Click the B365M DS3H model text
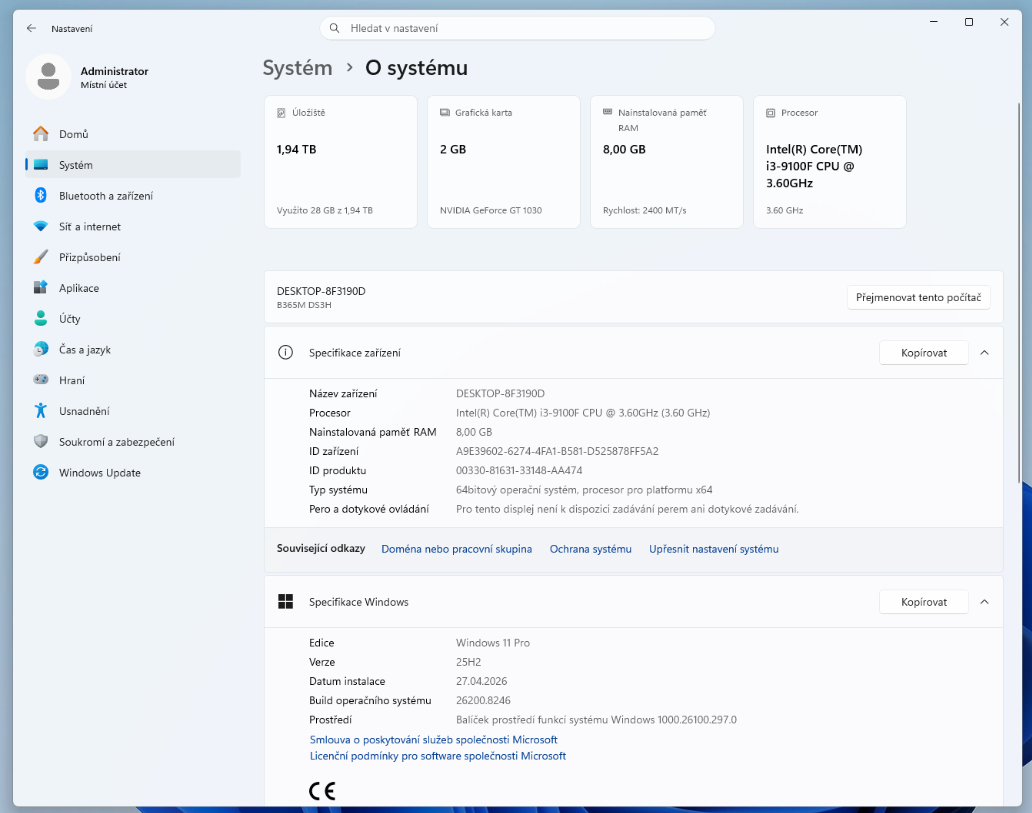 tap(303, 305)
